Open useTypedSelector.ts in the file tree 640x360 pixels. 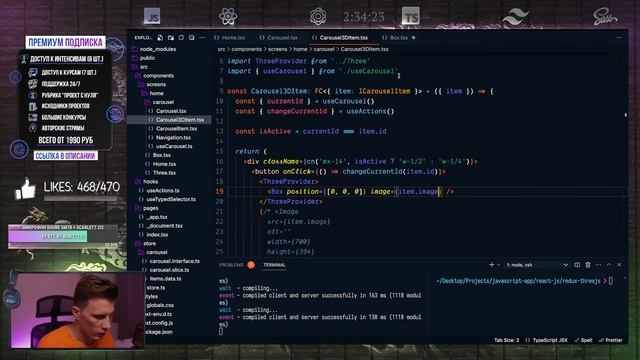[x=171, y=199]
